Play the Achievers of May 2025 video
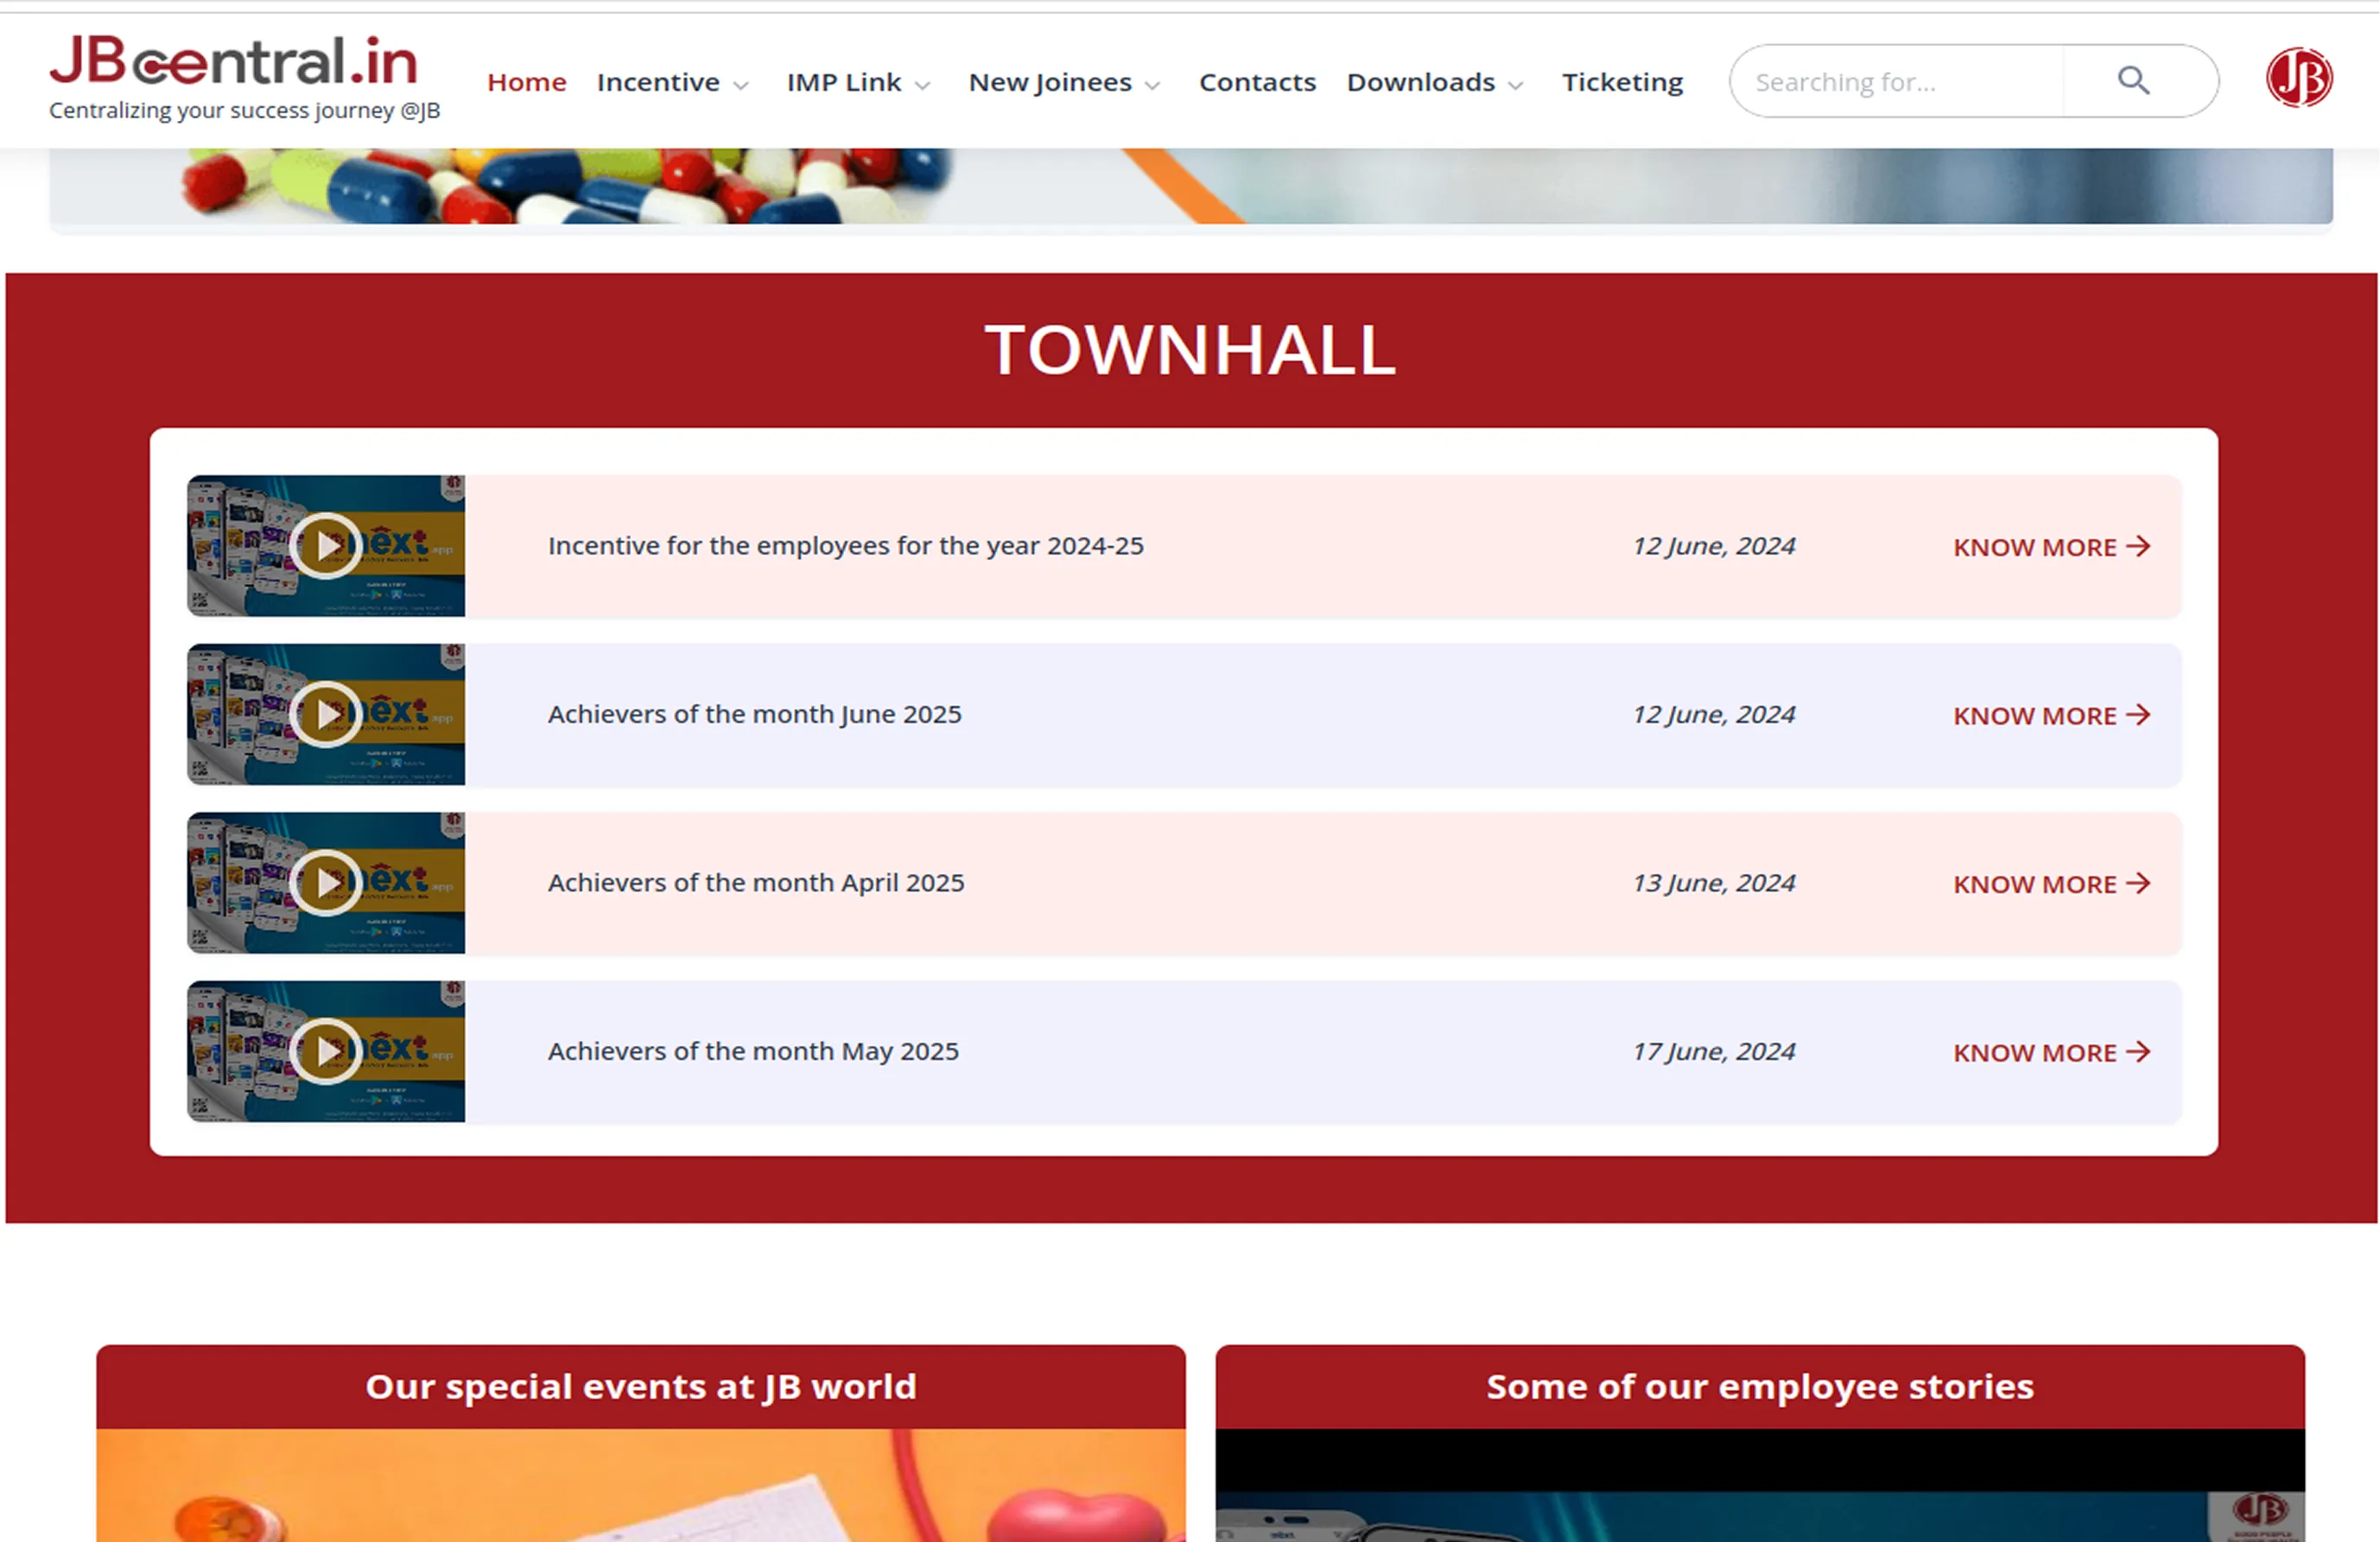This screenshot has width=2380, height=1542. (x=326, y=1051)
